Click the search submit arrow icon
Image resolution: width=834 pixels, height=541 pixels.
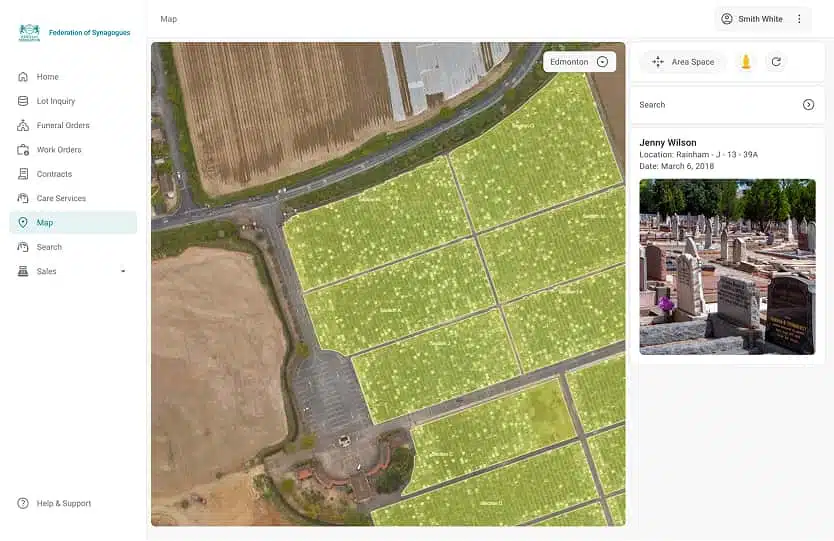pyautogui.click(x=808, y=105)
